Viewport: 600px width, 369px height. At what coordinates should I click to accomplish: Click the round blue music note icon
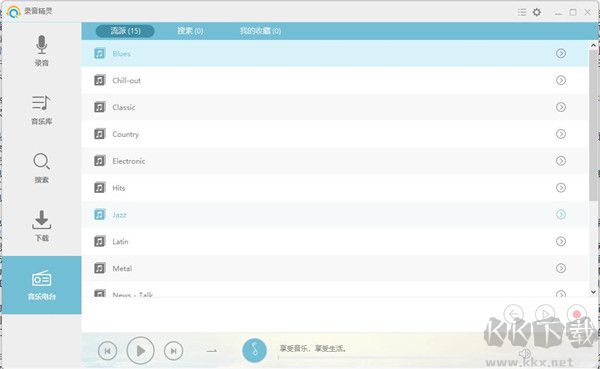(x=254, y=350)
